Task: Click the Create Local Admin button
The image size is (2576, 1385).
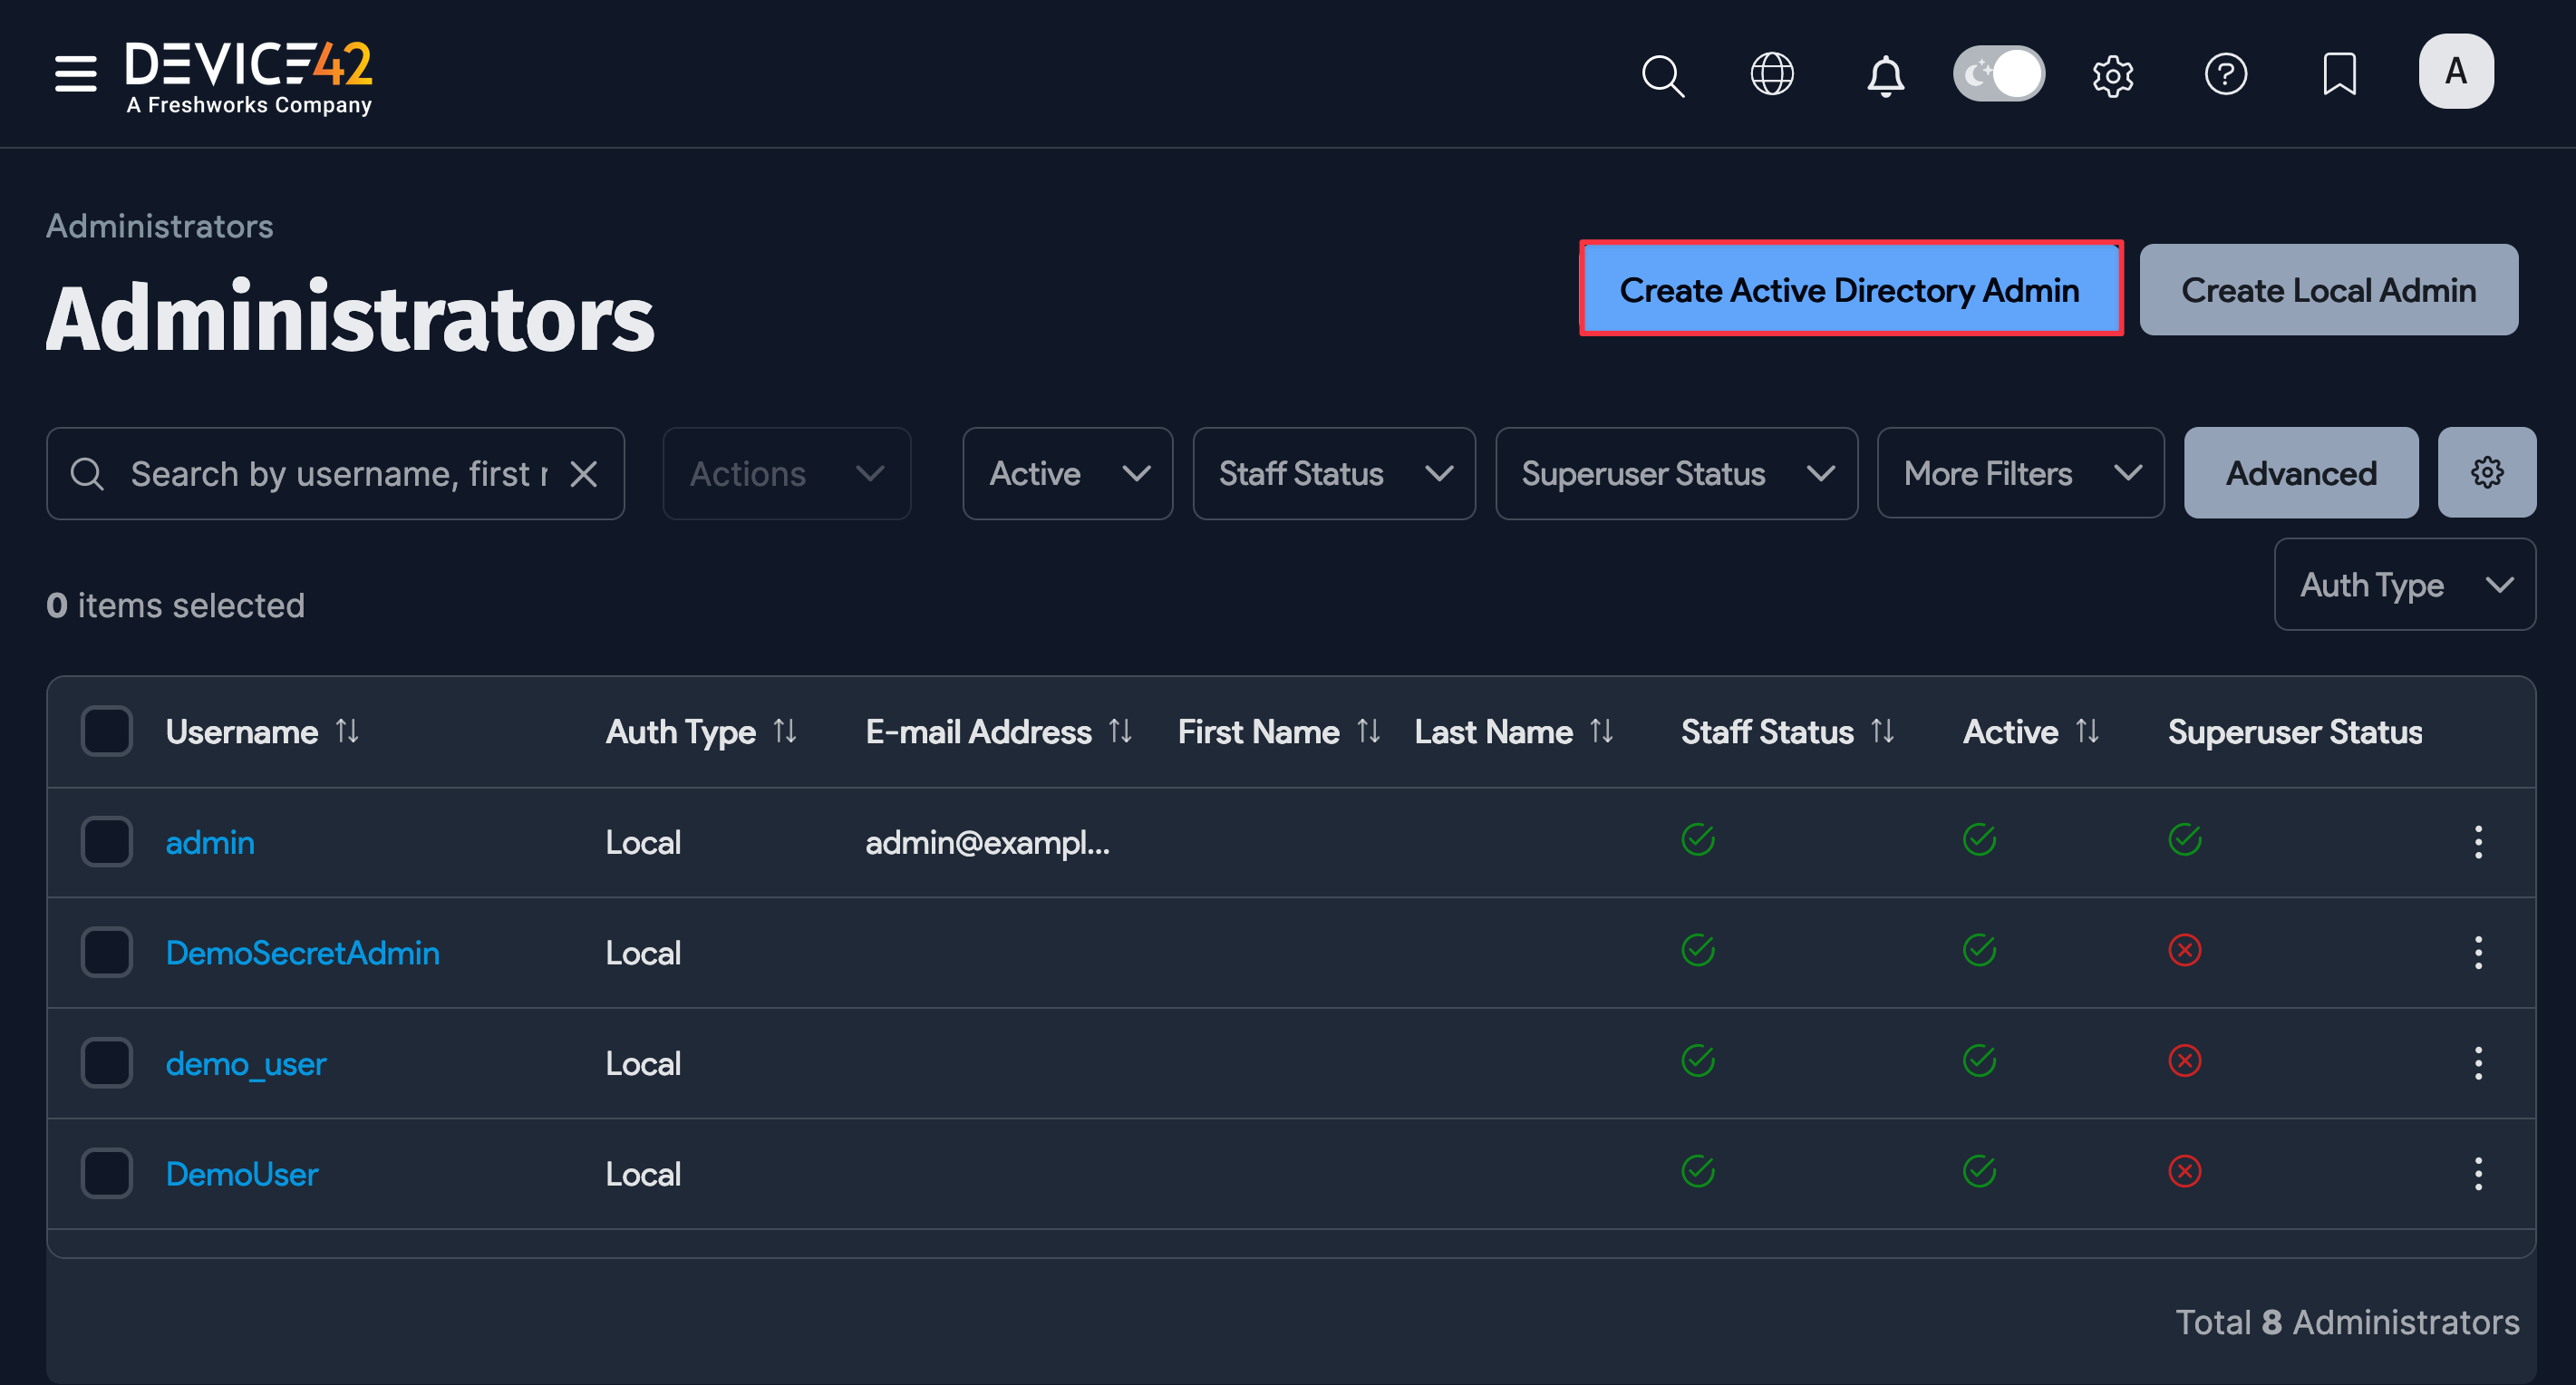Action: [x=2329, y=289]
